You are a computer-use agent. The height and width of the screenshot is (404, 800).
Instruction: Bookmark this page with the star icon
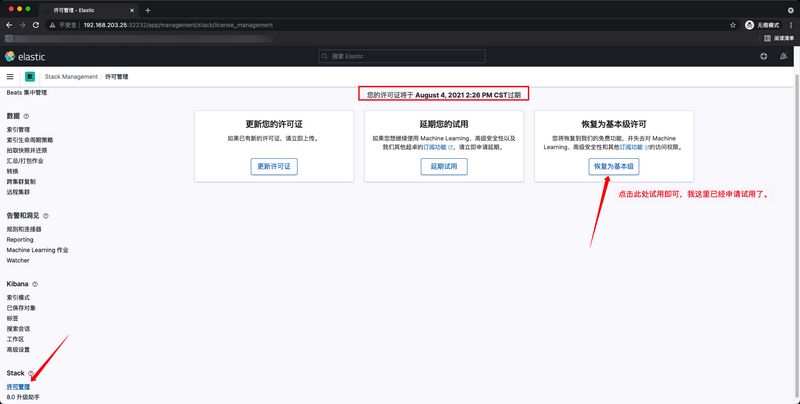click(733, 25)
